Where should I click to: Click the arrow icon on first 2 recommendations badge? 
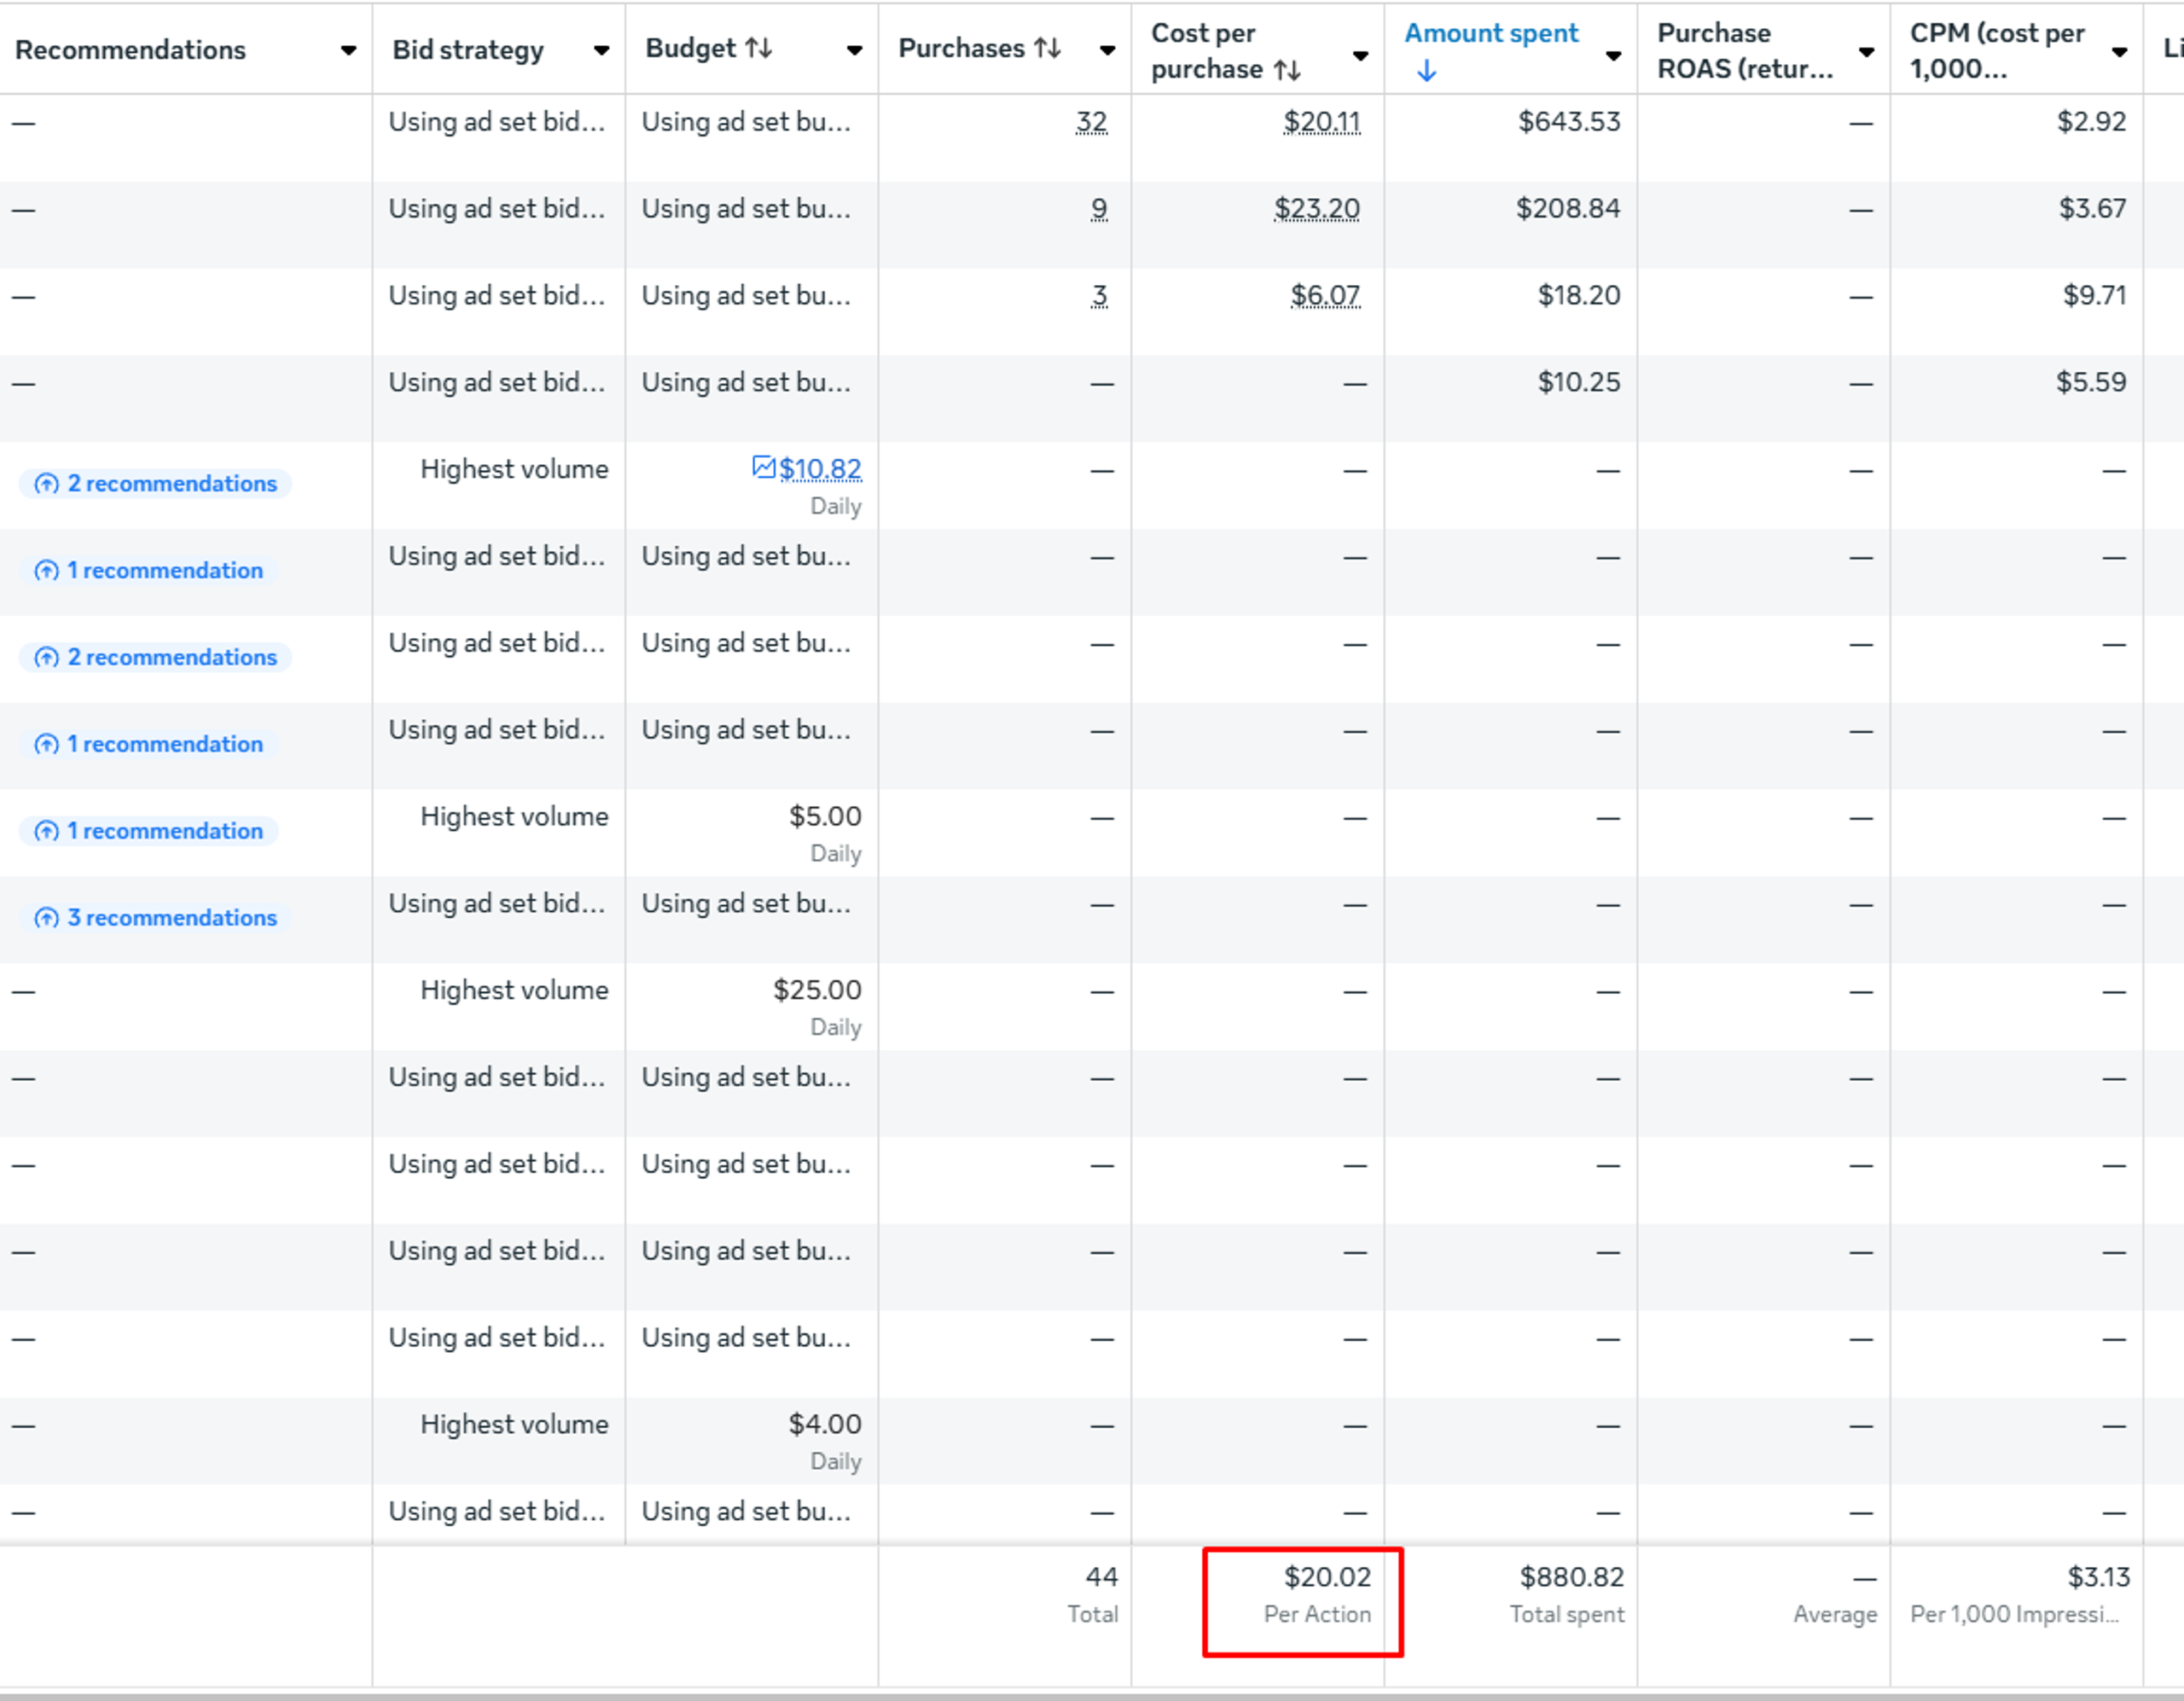coord(46,484)
